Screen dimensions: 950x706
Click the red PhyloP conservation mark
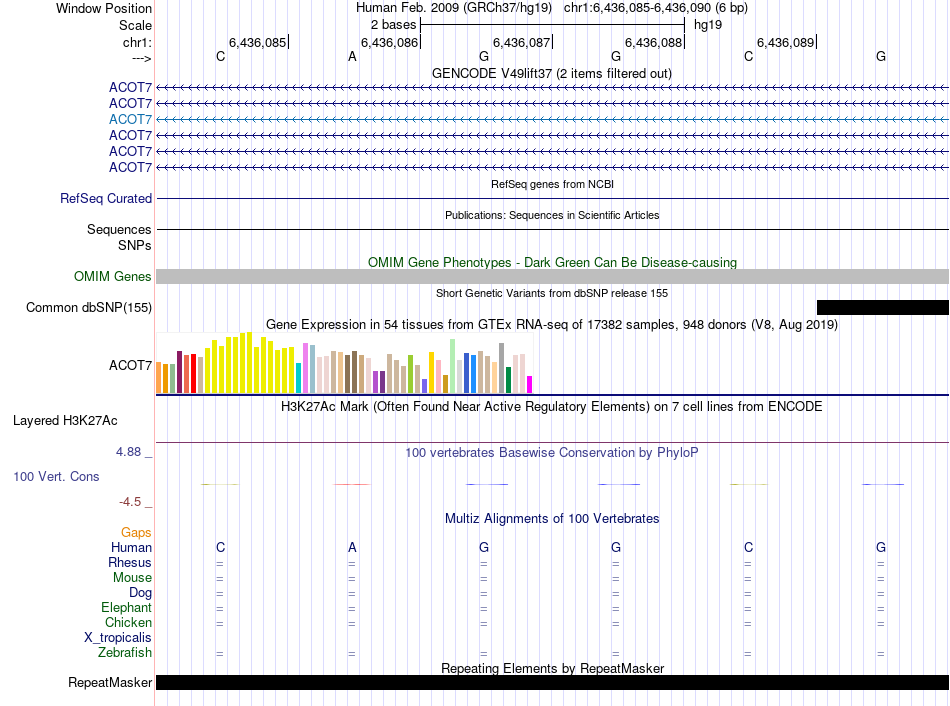pos(351,484)
